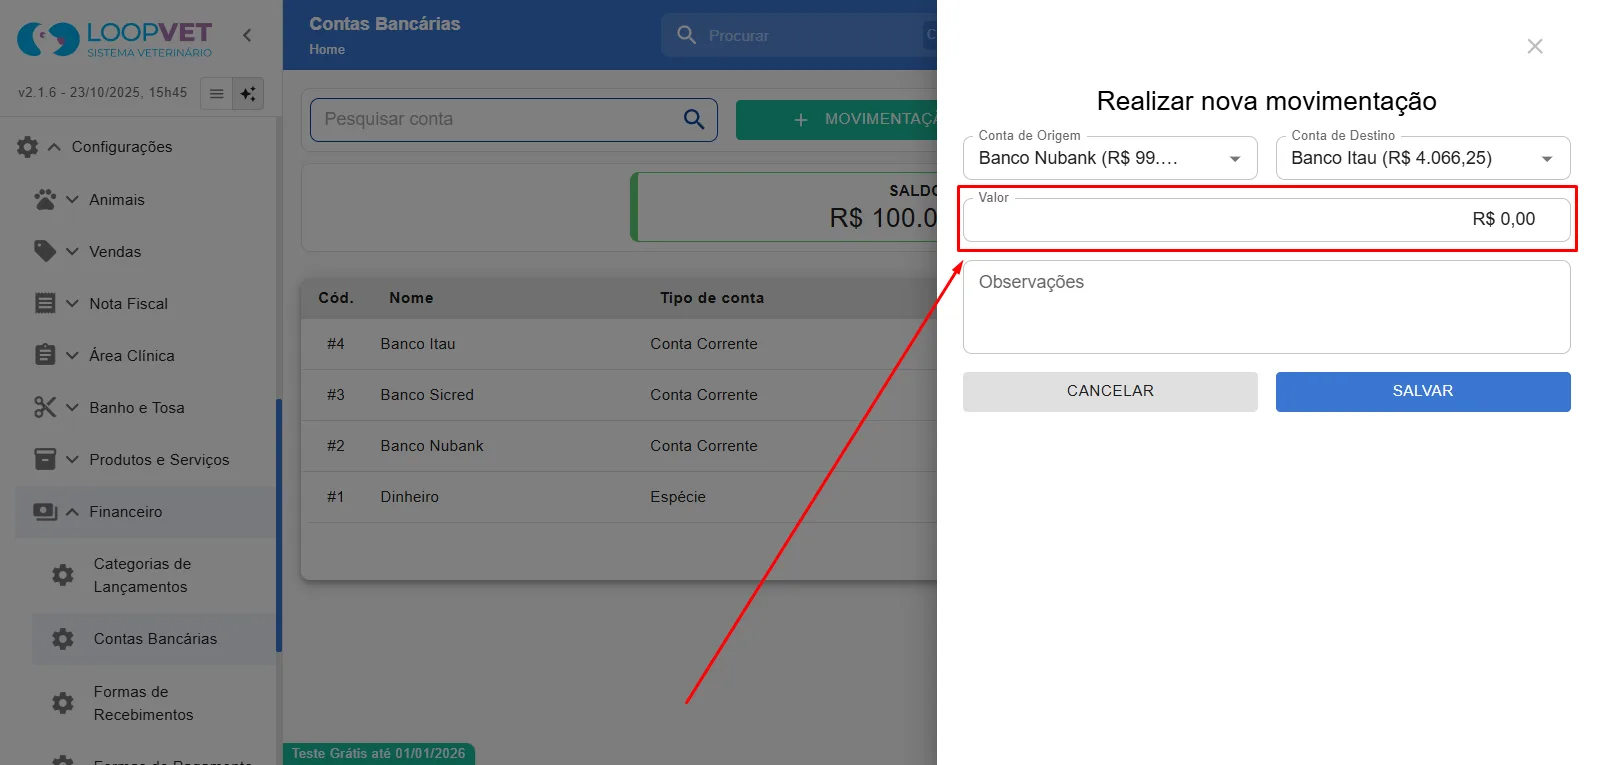The image size is (1597, 765).
Task: Collapse sidebar with the left chevron icon
Action: (247, 35)
